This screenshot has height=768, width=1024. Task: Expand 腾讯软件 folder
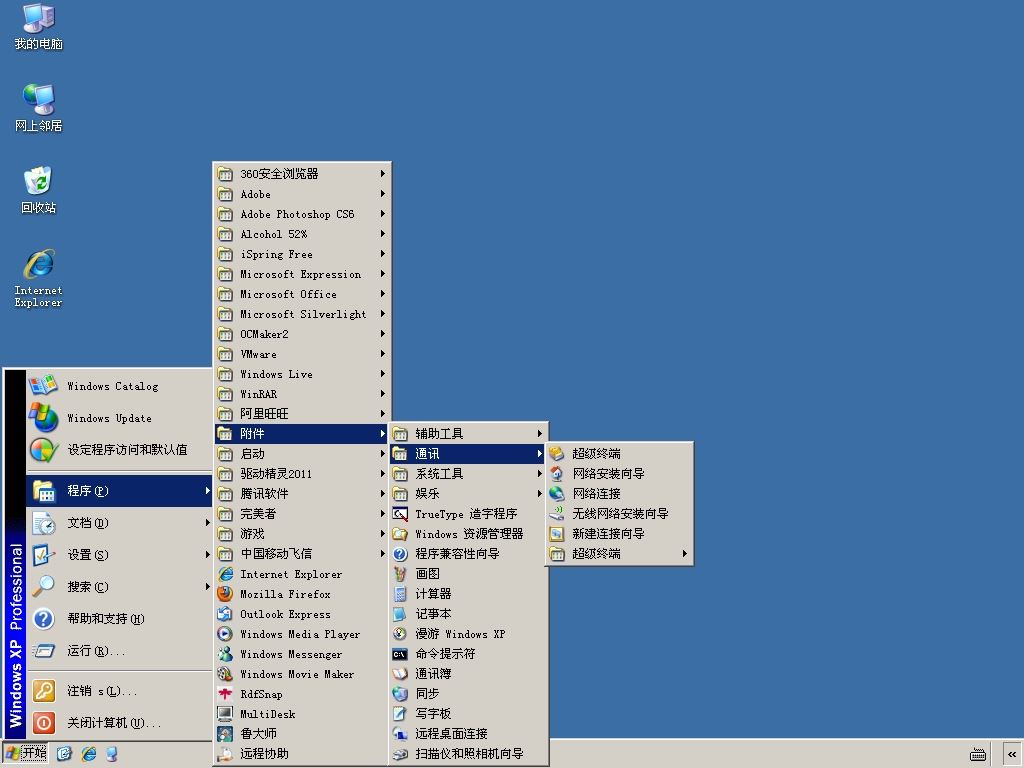coord(302,494)
